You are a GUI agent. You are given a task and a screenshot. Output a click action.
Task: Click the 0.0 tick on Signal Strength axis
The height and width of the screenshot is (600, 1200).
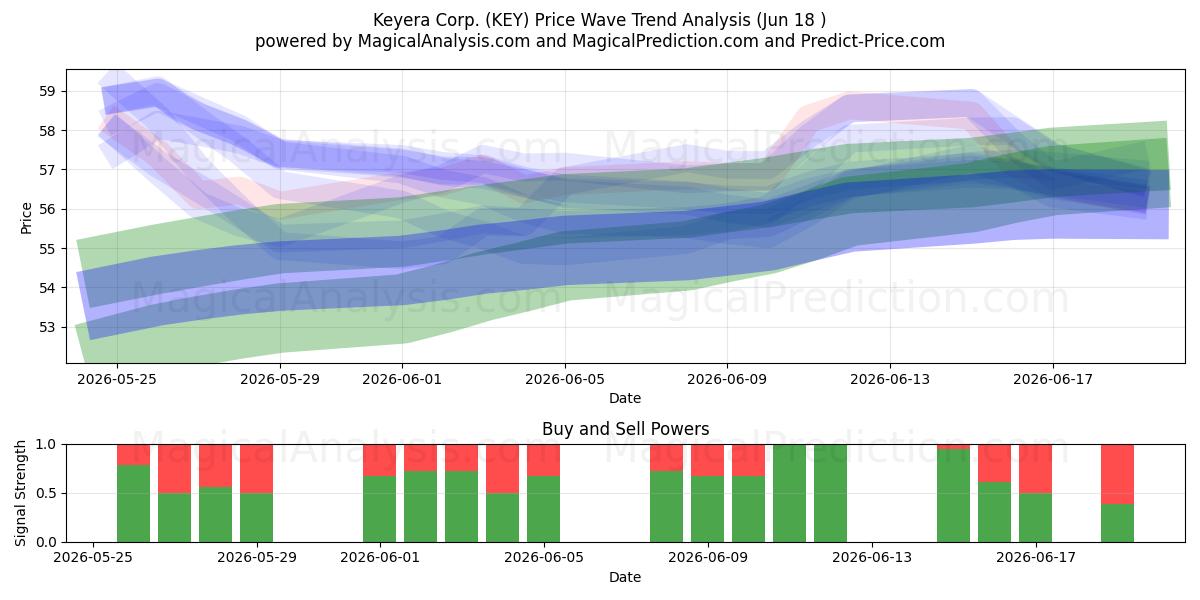48,542
